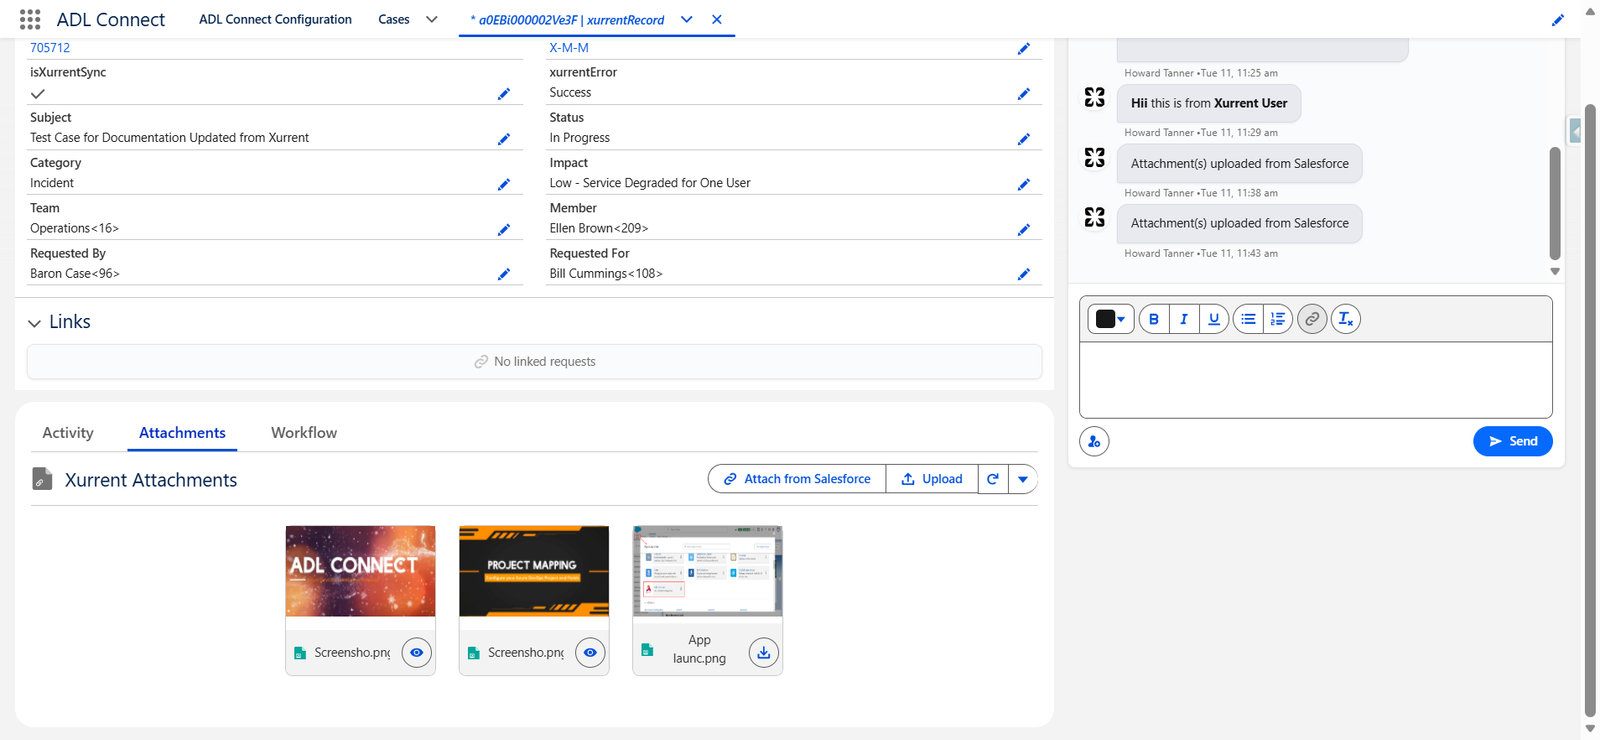1600x740 pixels.
Task: Select the Attachments tab
Action: click(182, 433)
